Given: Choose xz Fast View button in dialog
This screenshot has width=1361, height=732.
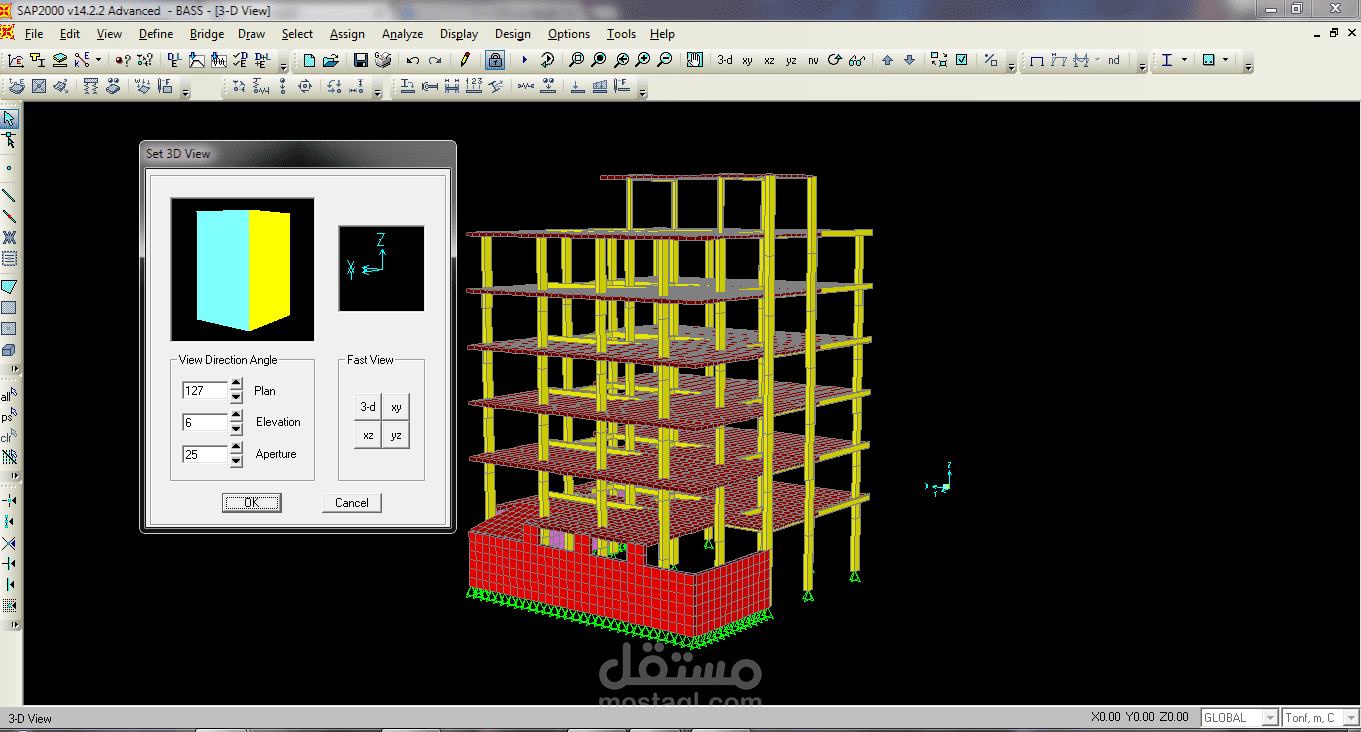Looking at the screenshot, I should (368, 435).
